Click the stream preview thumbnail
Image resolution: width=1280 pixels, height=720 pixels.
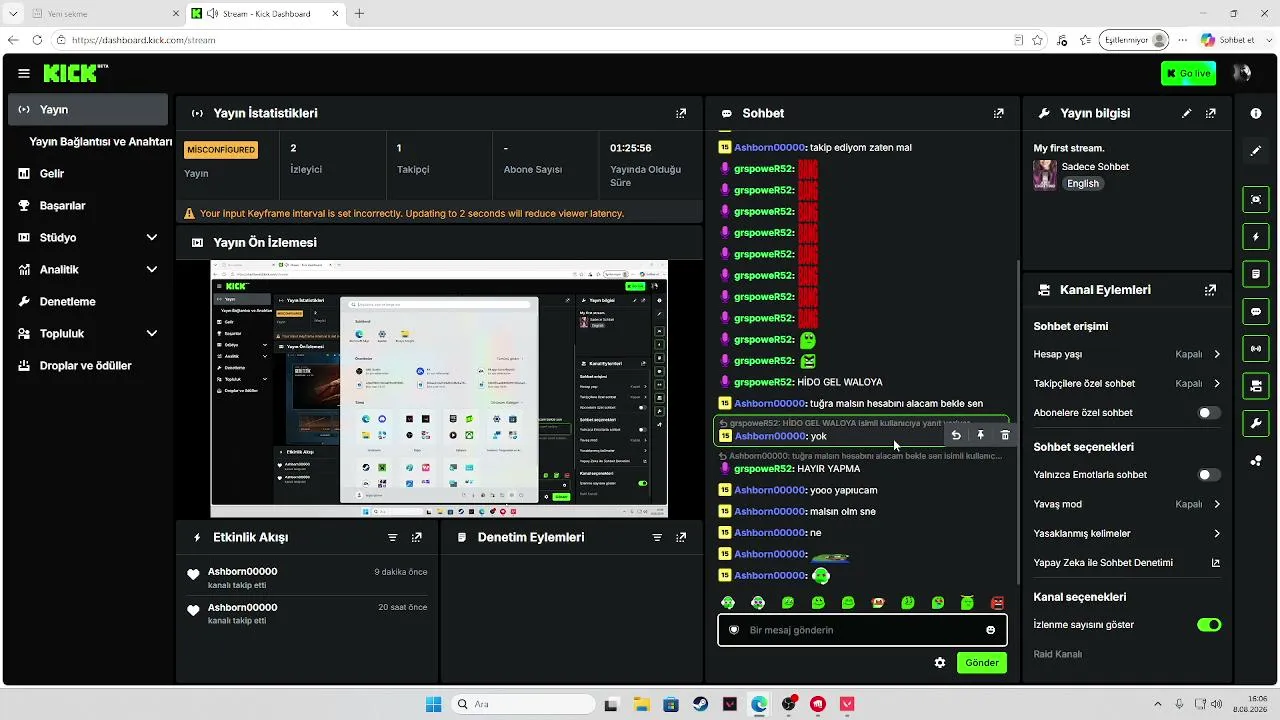tap(439, 389)
